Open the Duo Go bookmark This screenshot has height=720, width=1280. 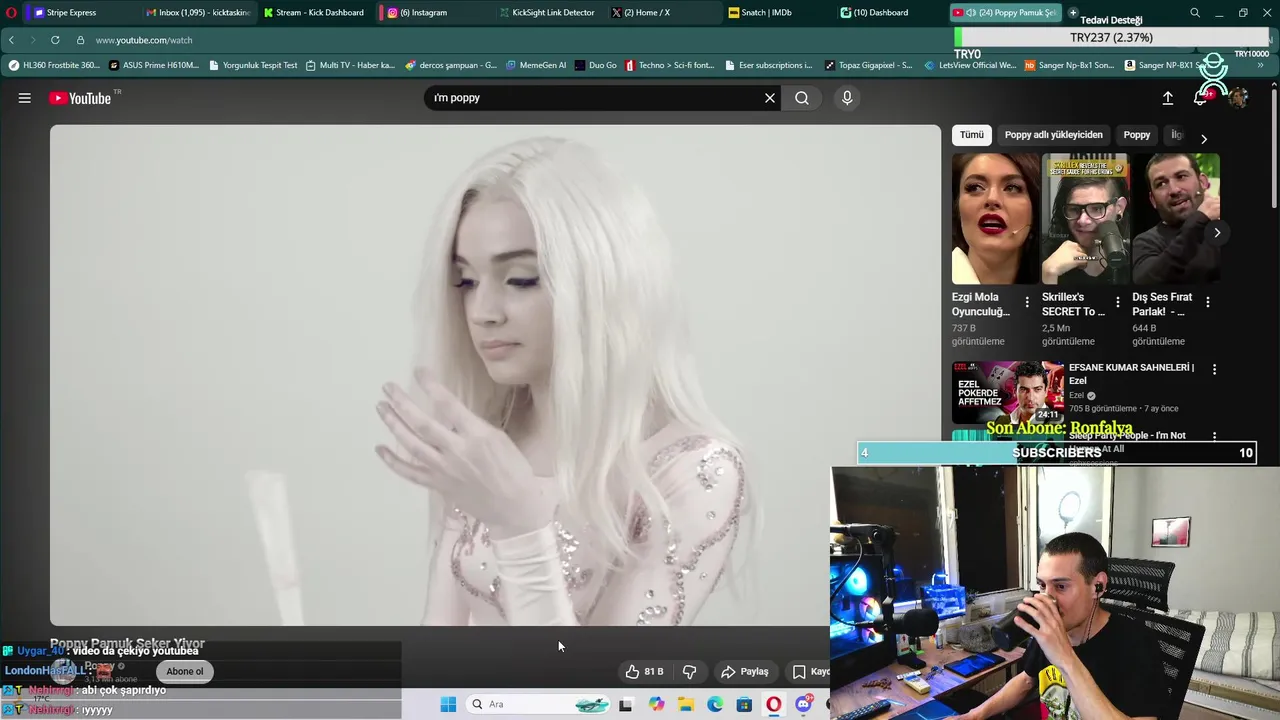[596, 65]
